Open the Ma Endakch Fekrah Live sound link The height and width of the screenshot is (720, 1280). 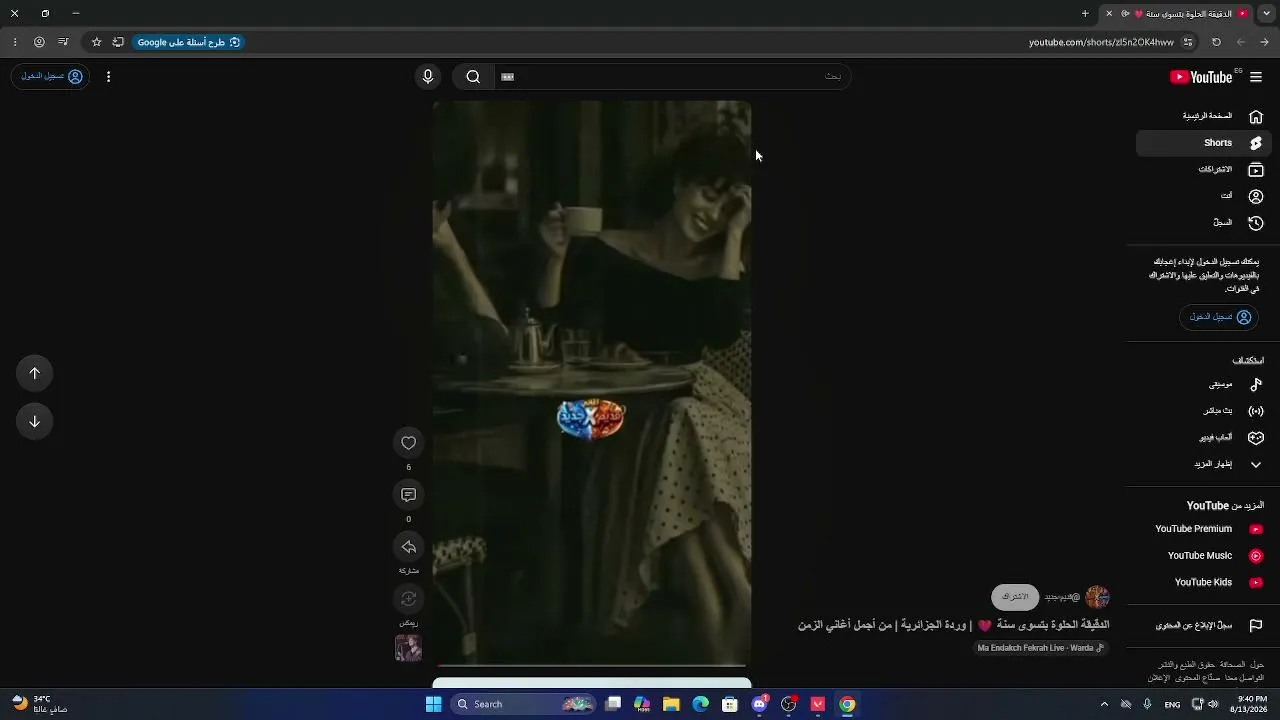pyautogui.click(x=1040, y=648)
